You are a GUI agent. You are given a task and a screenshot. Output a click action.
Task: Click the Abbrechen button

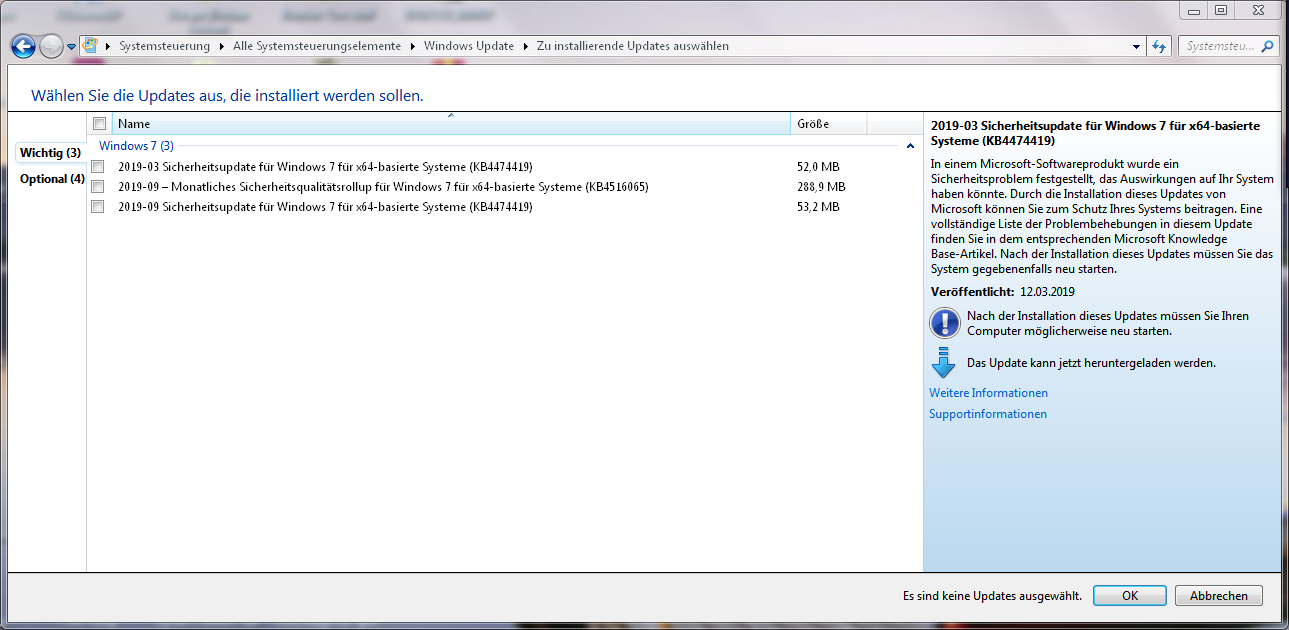point(1219,595)
